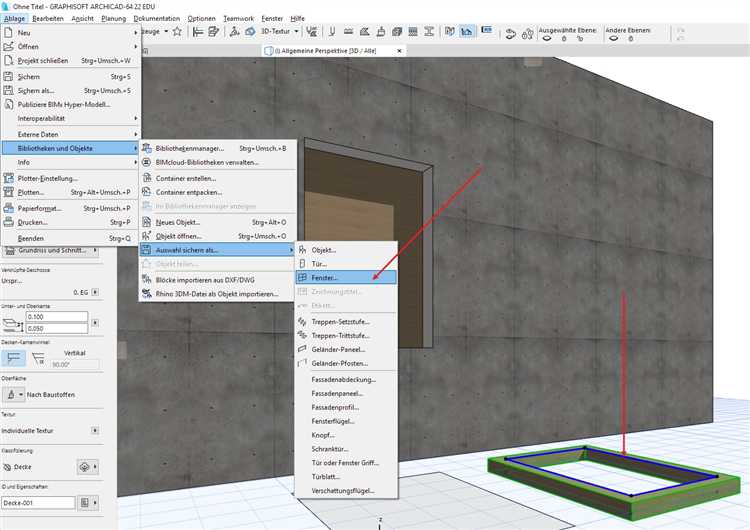The height and width of the screenshot is (530, 750).
Task: Expand the Individuelle Textur options arrow
Action: 94,430
